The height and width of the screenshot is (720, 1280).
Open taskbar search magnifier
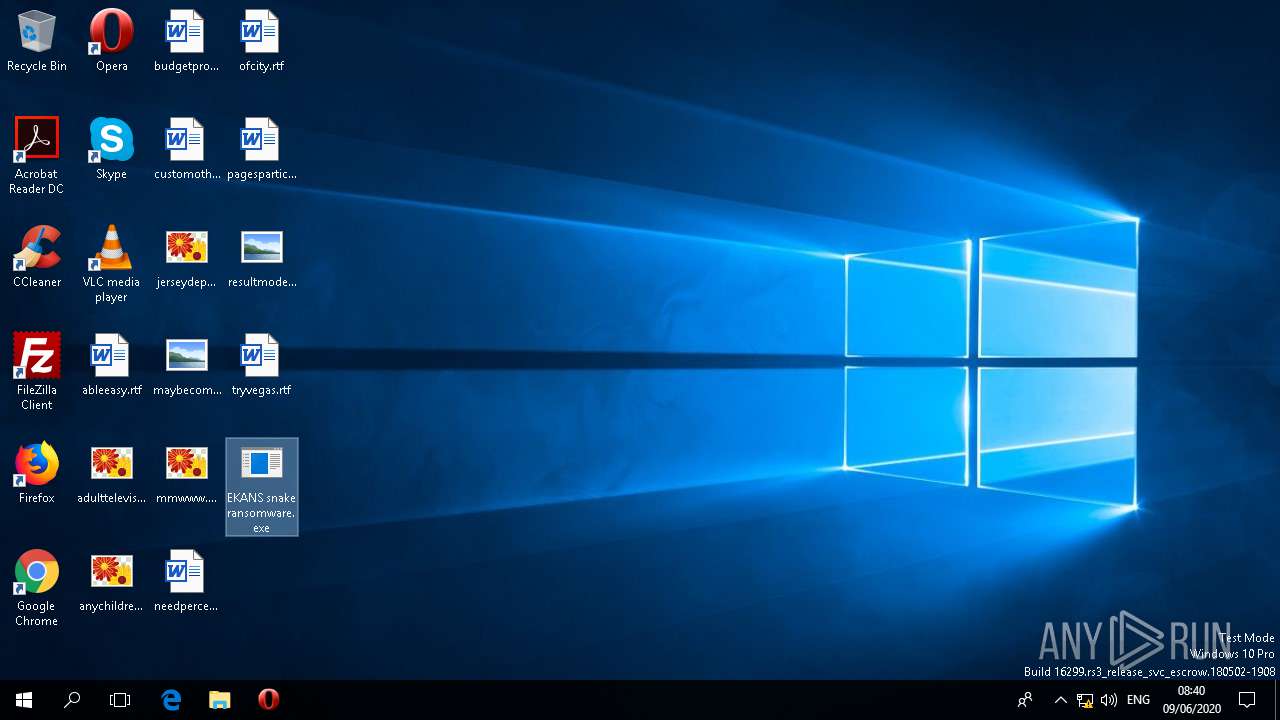(x=72, y=700)
